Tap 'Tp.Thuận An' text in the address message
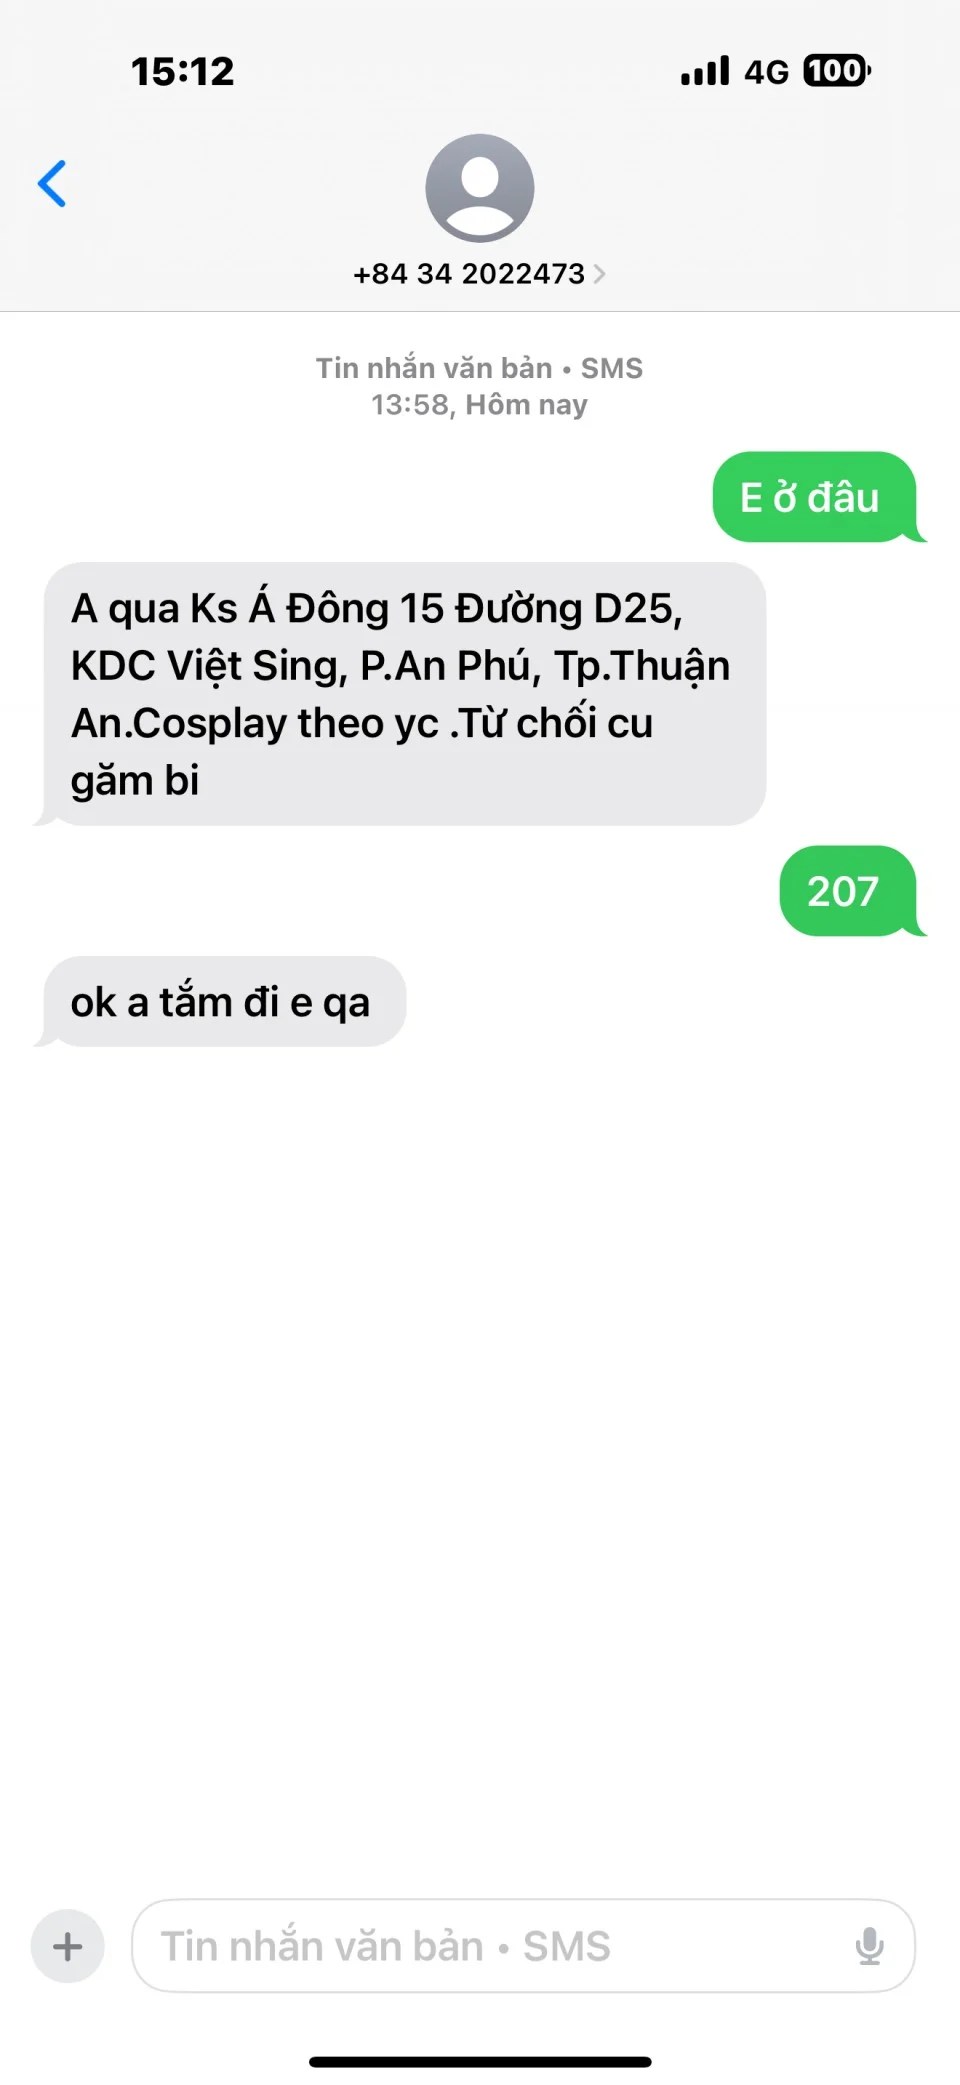This screenshot has width=960, height=2085. click(400, 694)
